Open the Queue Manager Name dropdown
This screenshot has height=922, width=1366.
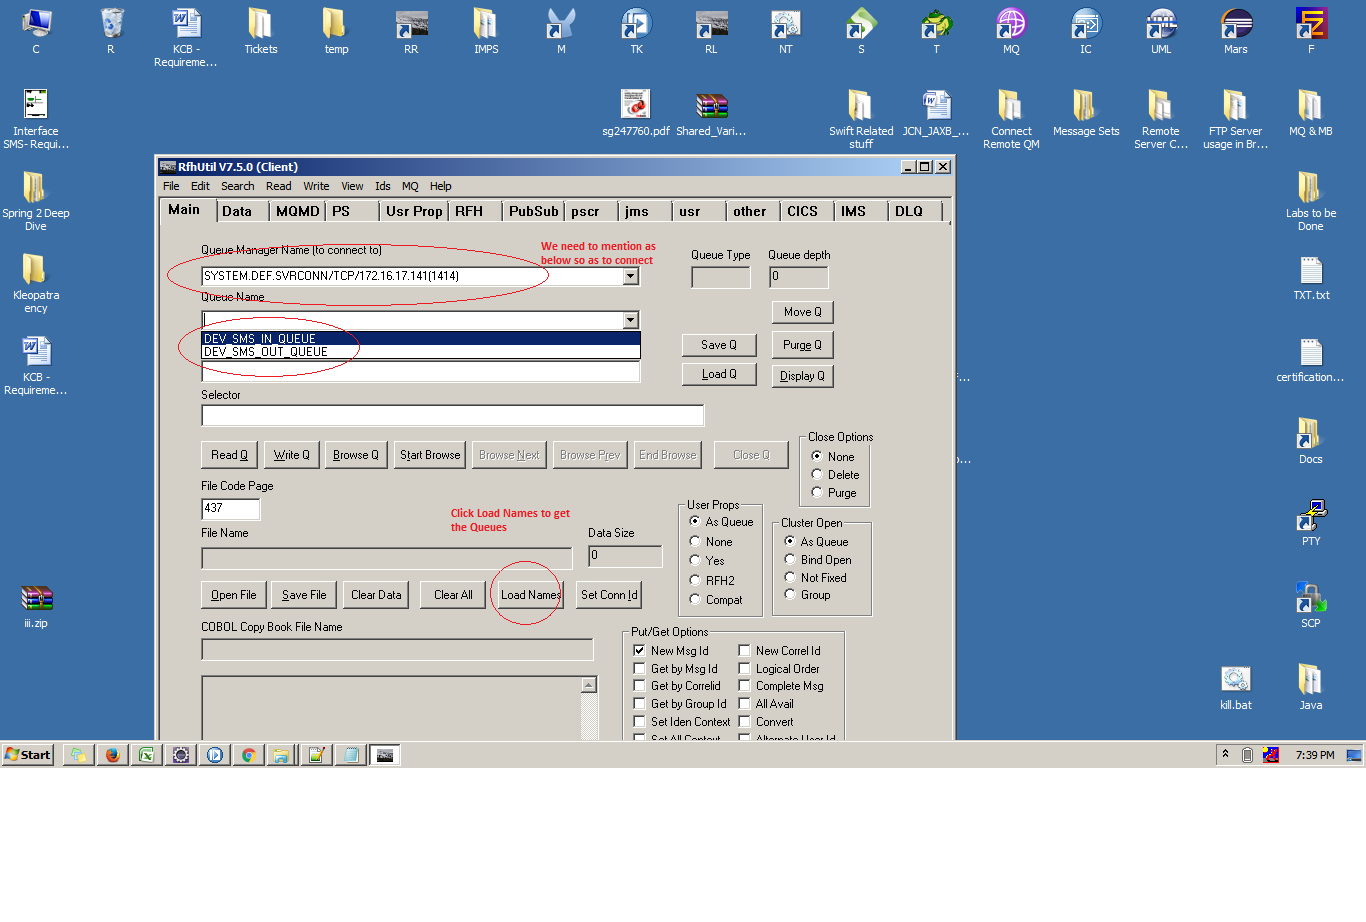point(630,276)
